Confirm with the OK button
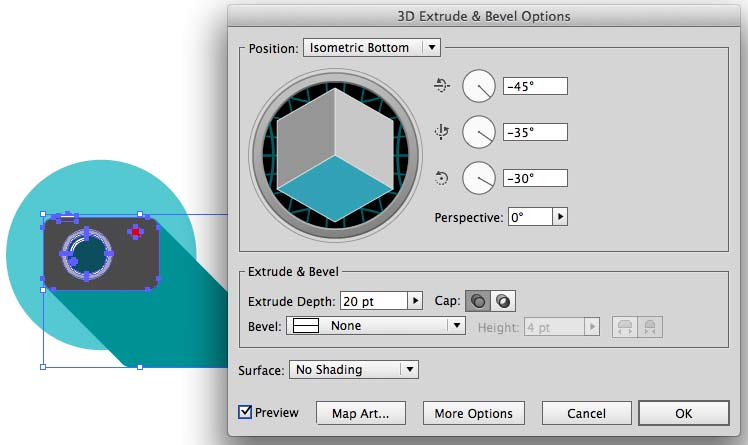The image size is (748, 445). [683, 413]
